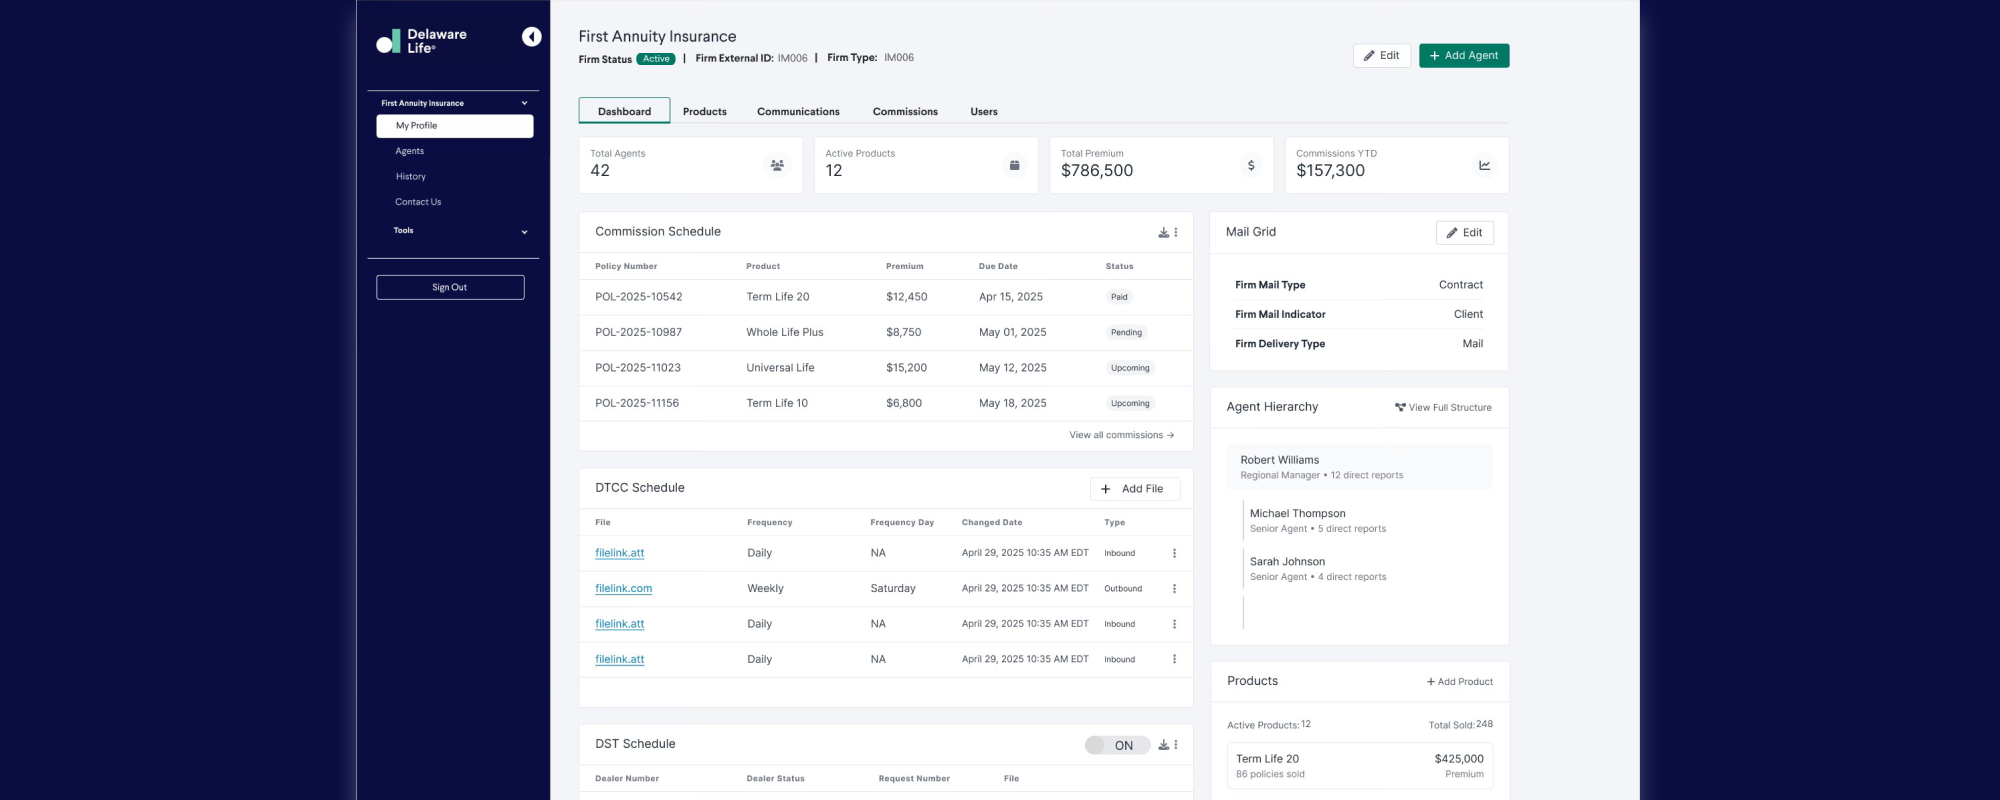Click the Sign Out button
Screen dimensions: 2000x800
450,287
